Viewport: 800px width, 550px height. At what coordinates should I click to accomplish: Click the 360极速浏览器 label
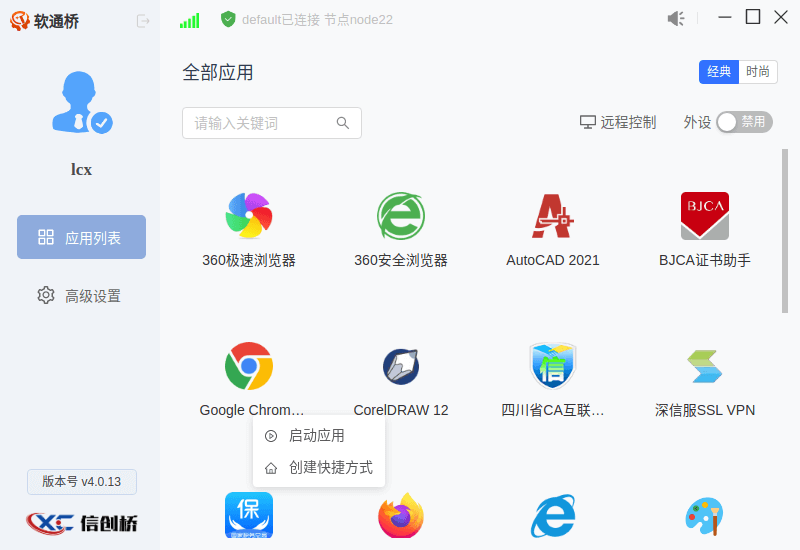[x=249, y=260]
